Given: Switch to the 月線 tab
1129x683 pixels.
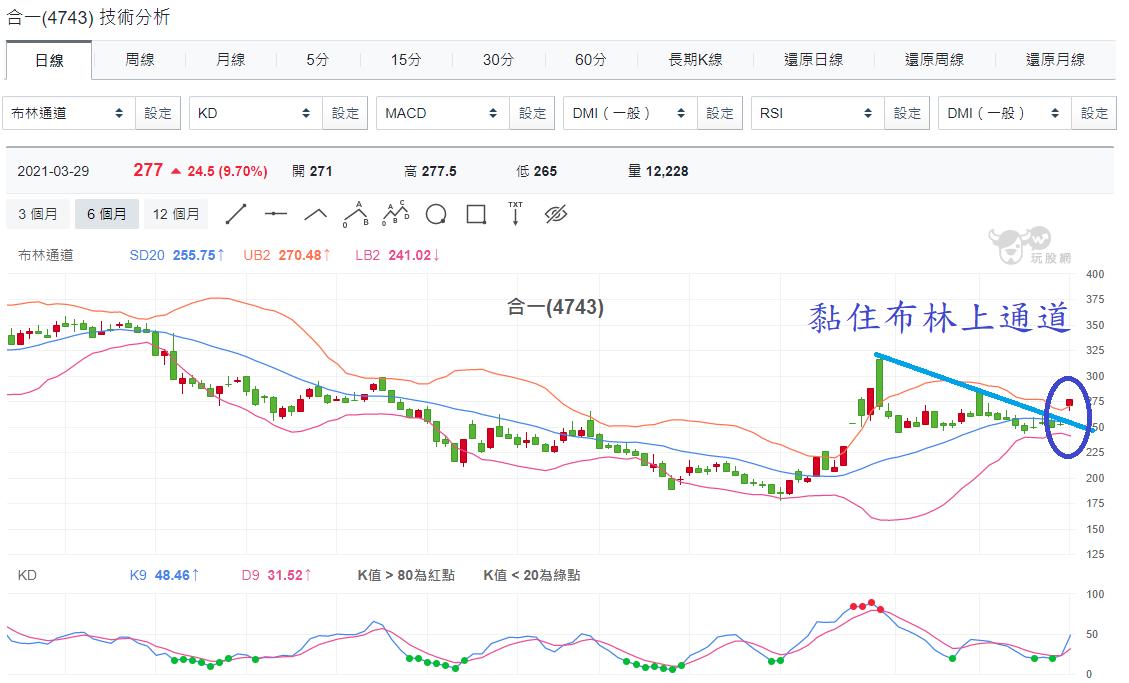Looking at the screenshot, I should coord(230,60).
